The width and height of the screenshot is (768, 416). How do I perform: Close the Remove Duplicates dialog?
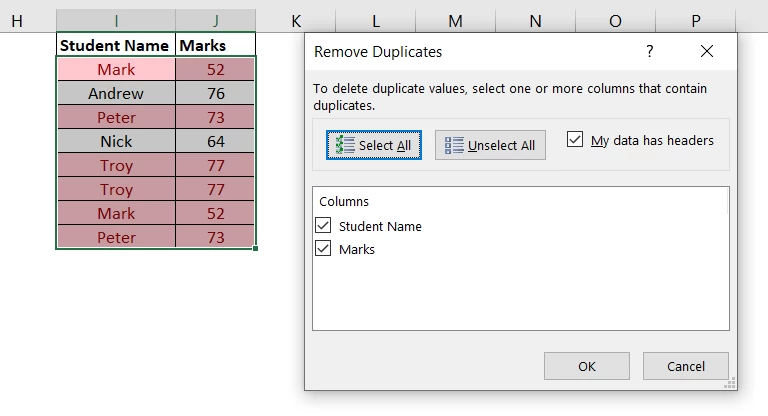click(707, 51)
